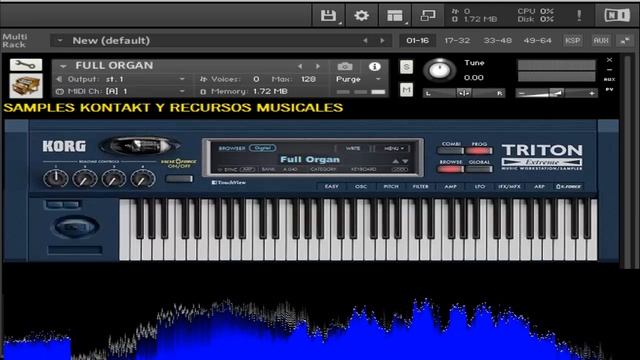640x360 pixels.
Task: Open the FILTER edit tab
Action: coord(420,187)
